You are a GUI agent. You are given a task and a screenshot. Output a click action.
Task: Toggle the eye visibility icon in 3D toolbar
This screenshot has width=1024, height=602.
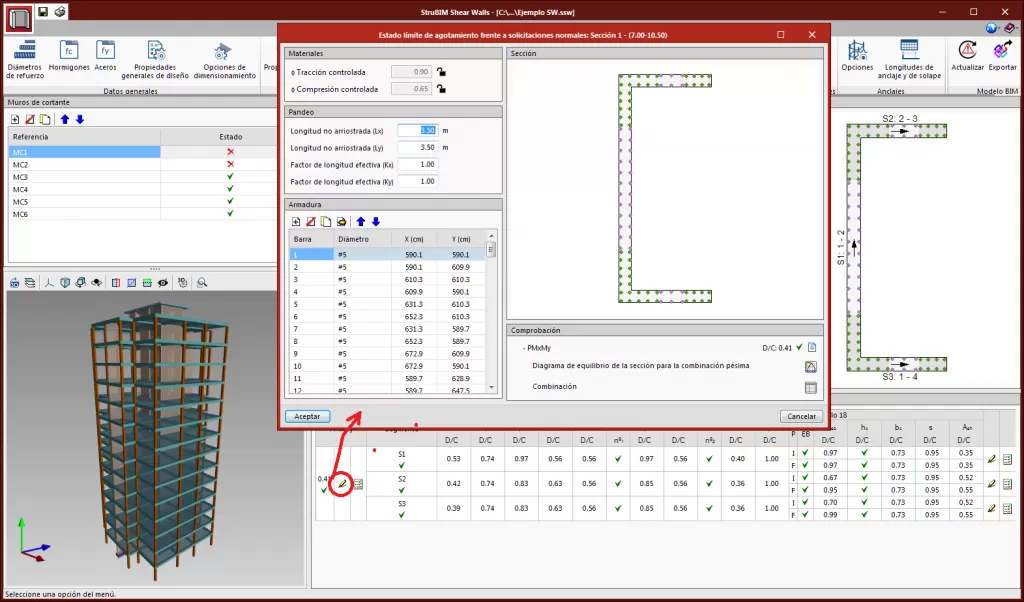[x=162, y=283]
